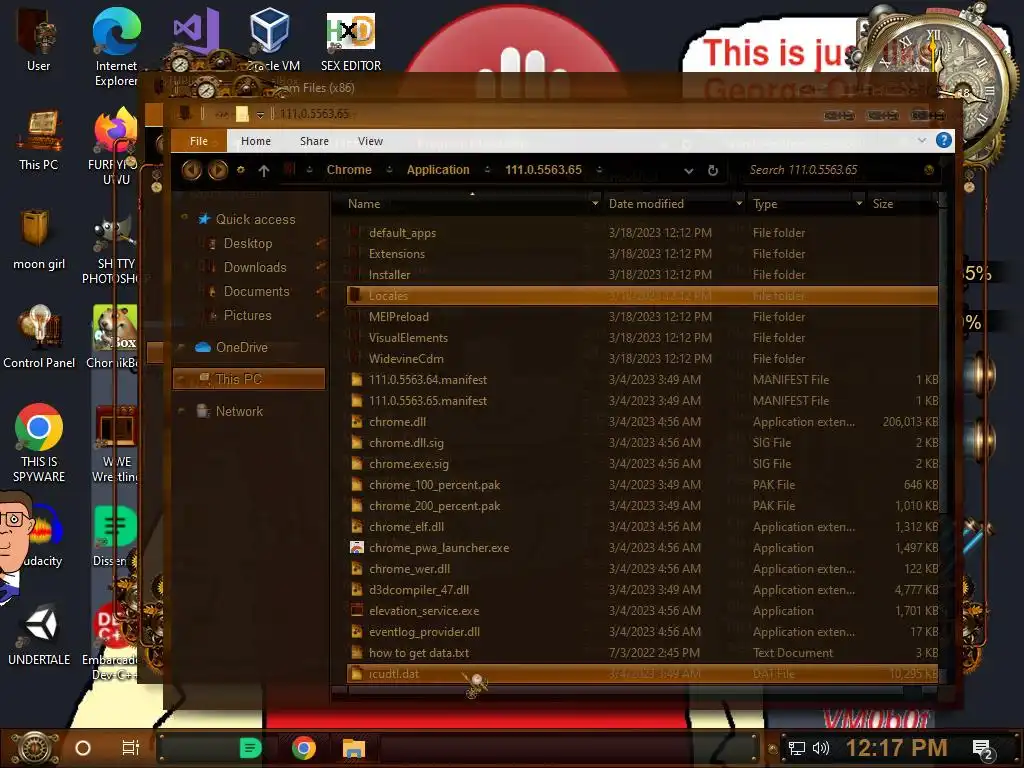Open the View ribbon tab
1024x768 pixels.
(370, 141)
